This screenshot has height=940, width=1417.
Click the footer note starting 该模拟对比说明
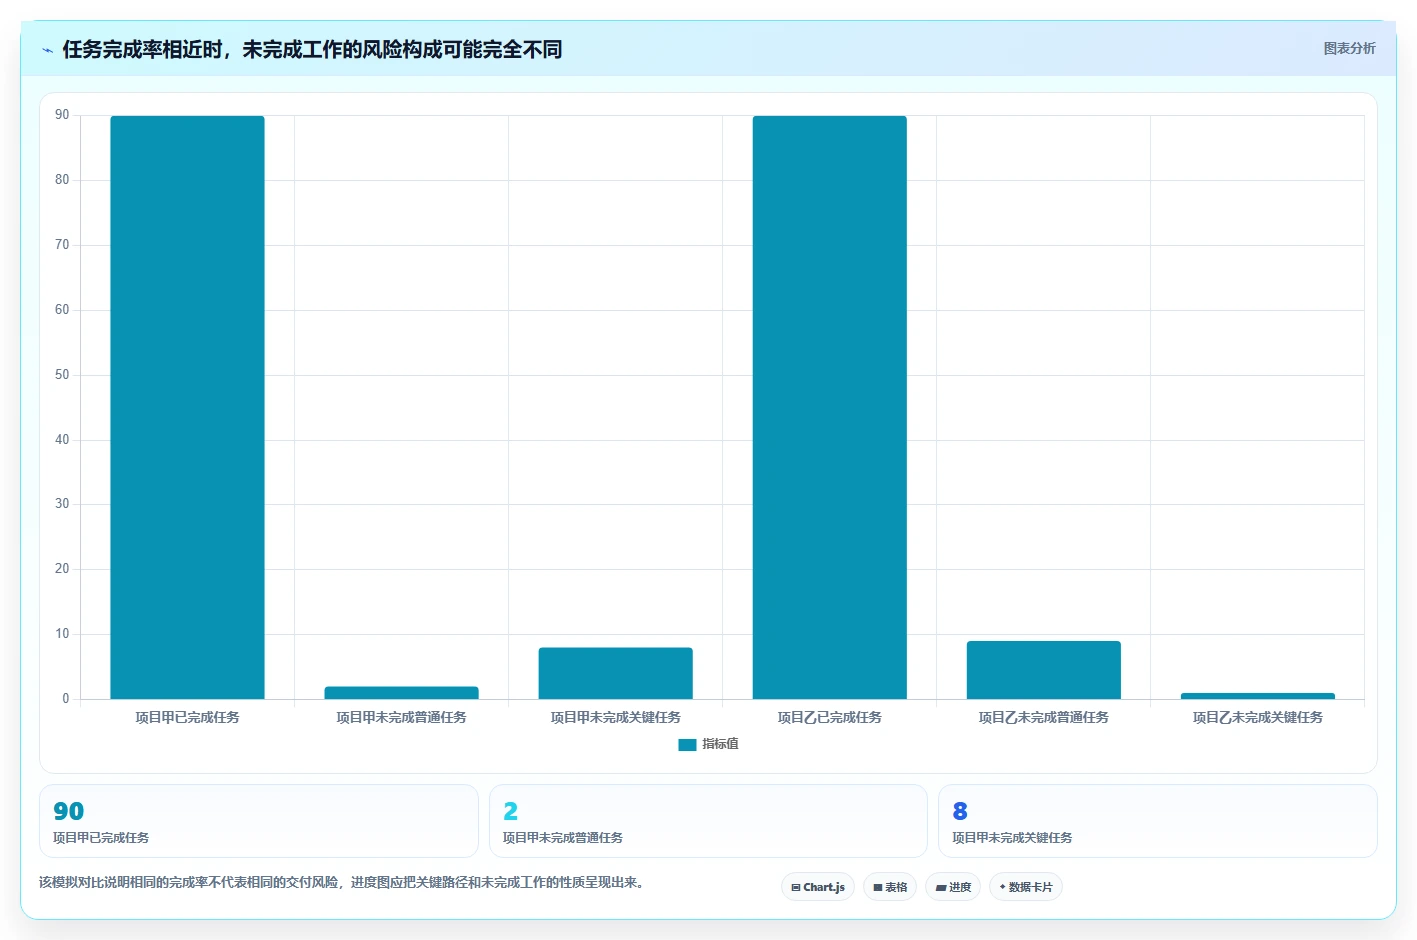click(343, 883)
